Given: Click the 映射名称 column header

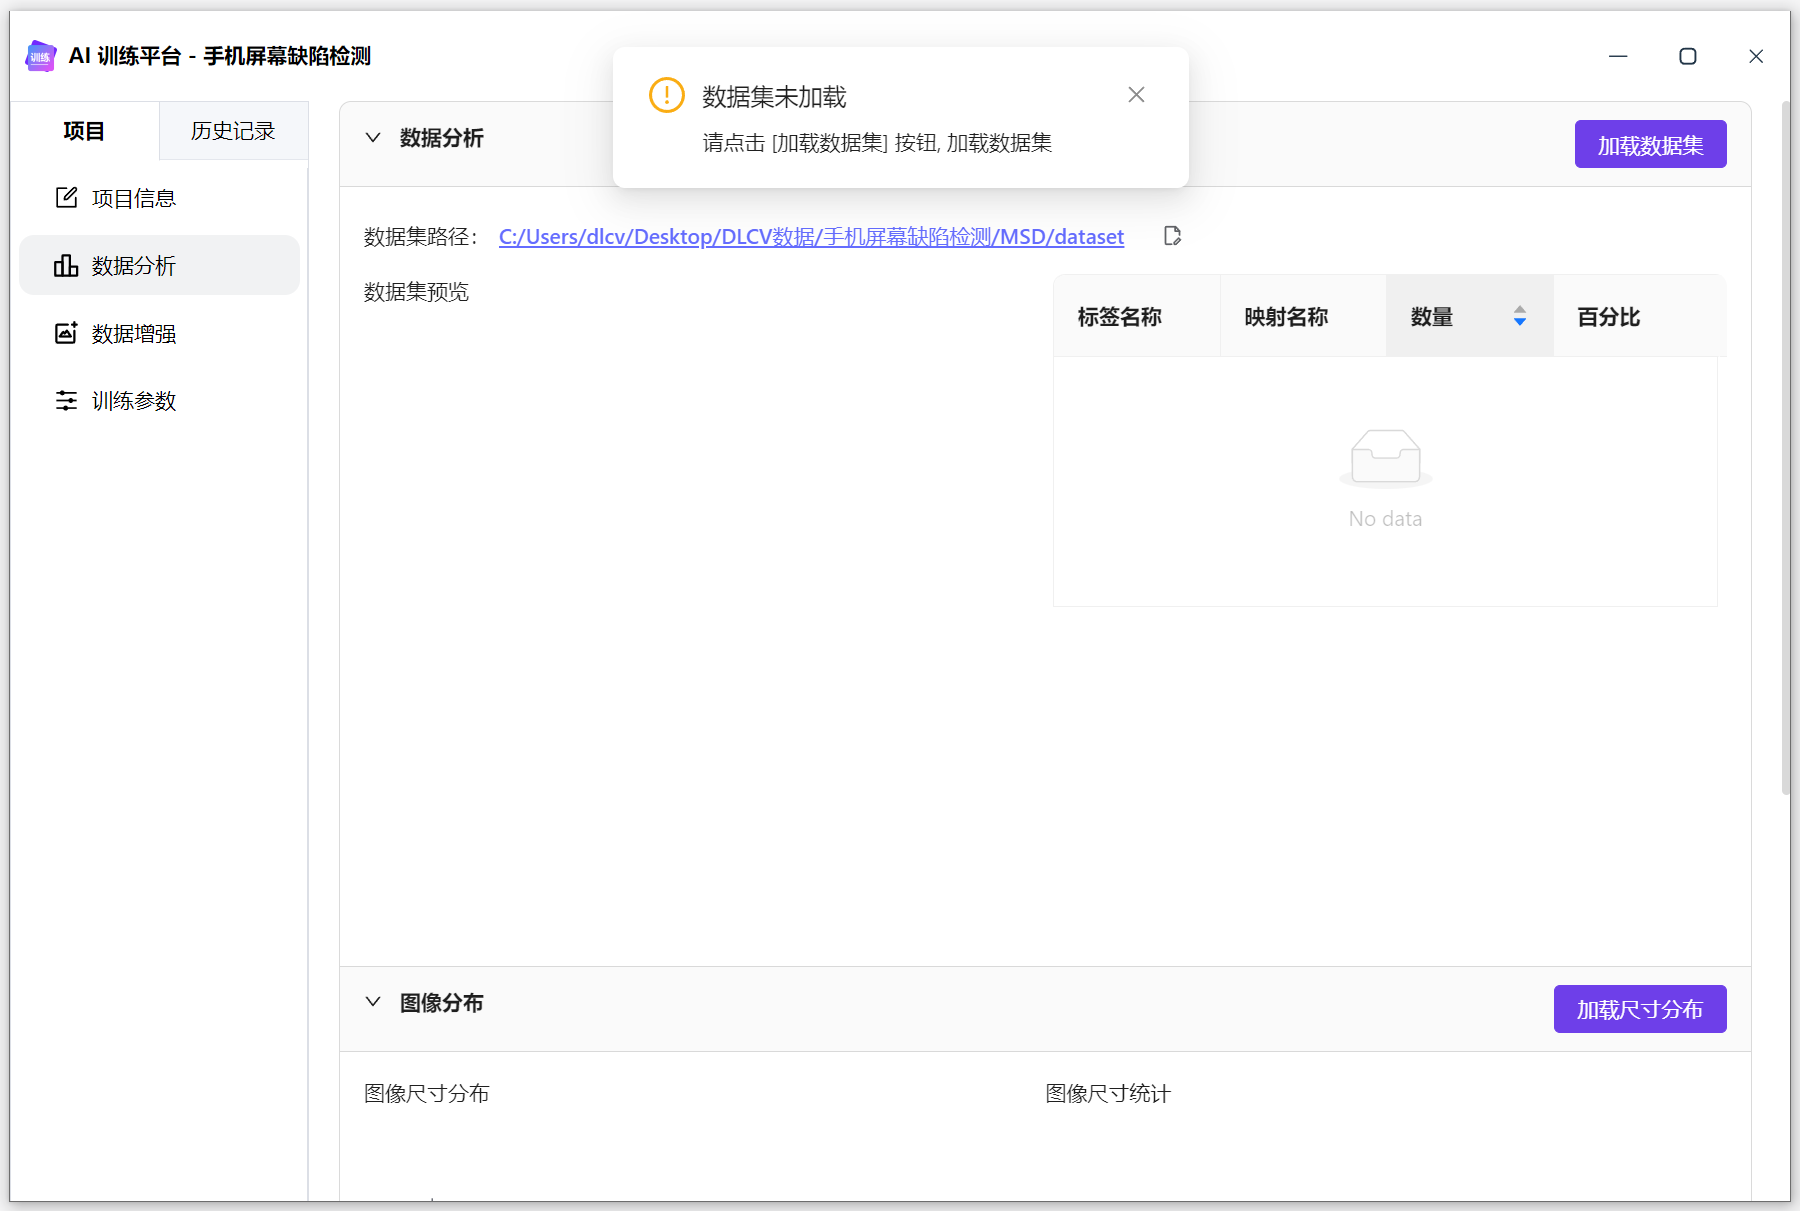Looking at the screenshot, I should click(x=1303, y=316).
